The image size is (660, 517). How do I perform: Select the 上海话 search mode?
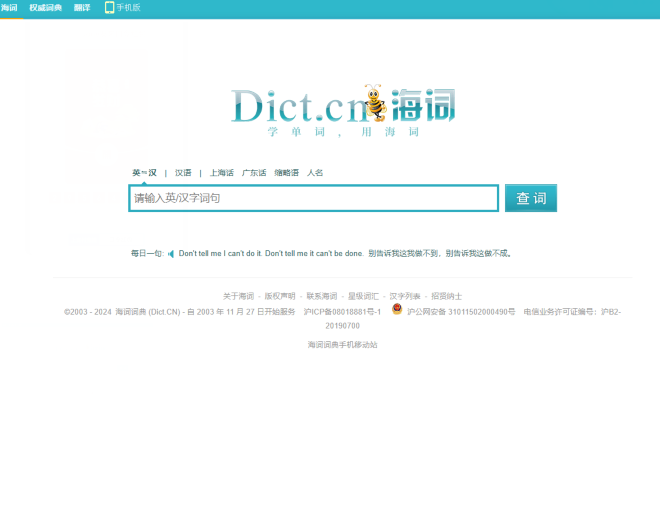(x=222, y=173)
